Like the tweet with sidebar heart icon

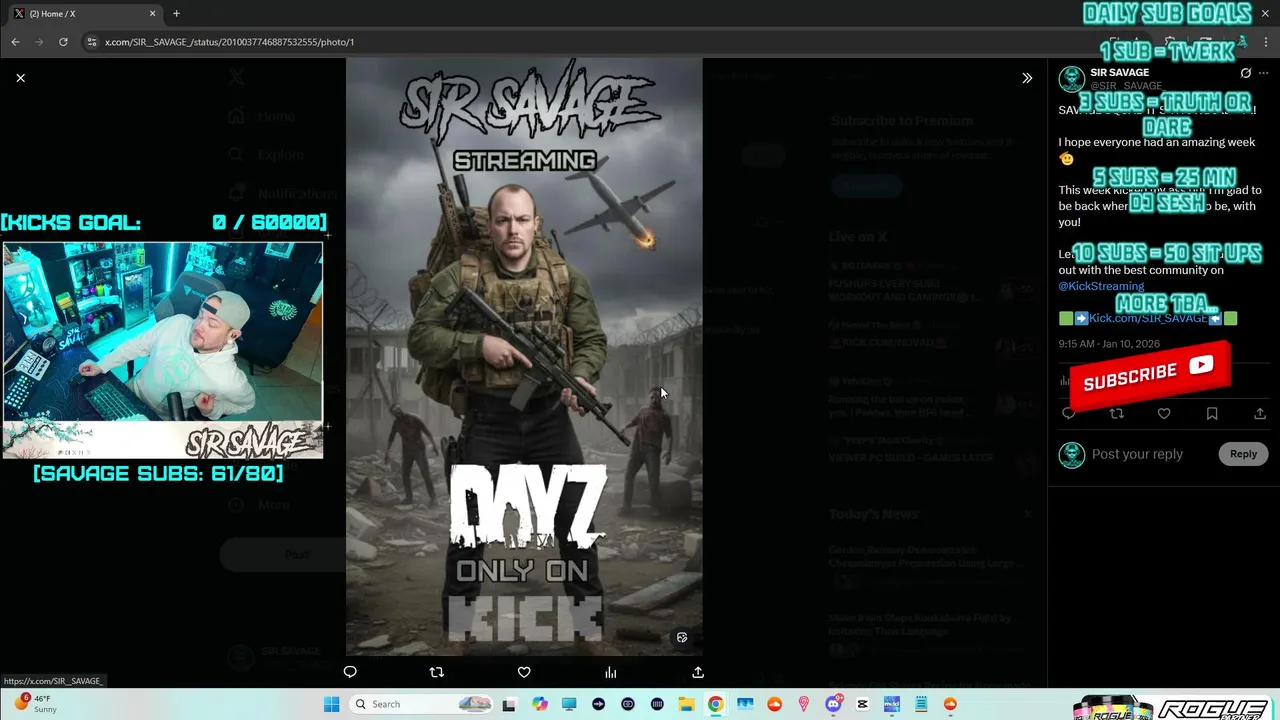click(1164, 413)
